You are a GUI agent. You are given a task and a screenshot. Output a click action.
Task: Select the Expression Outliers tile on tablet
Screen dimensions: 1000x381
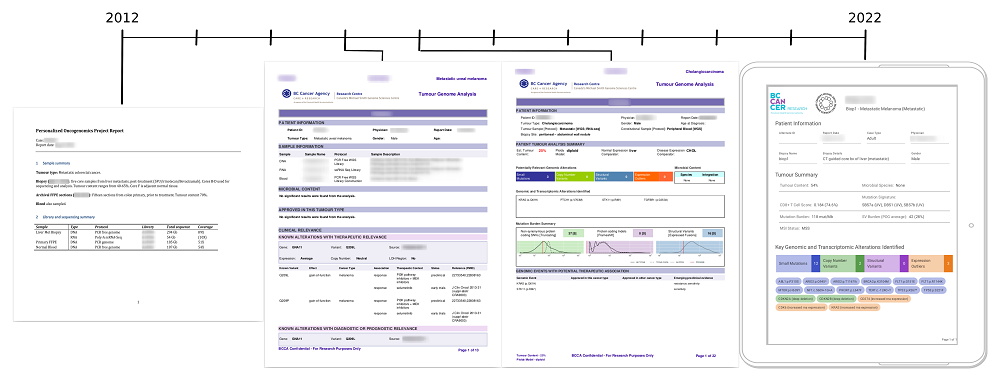(930, 263)
